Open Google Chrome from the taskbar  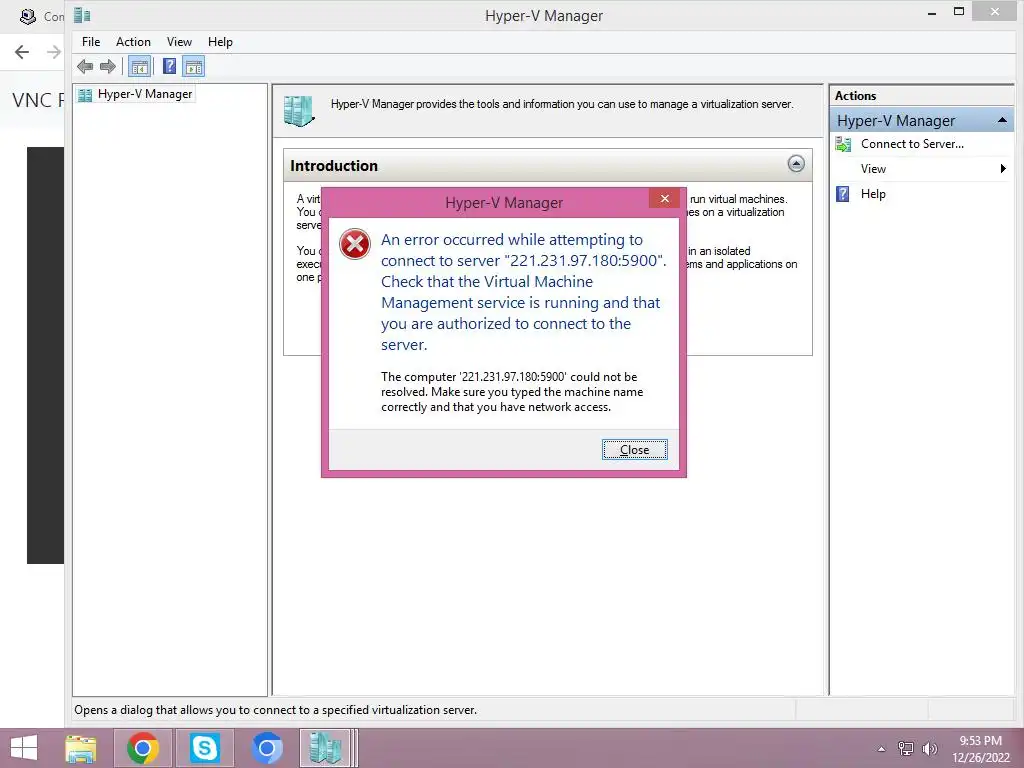[142, 748]
